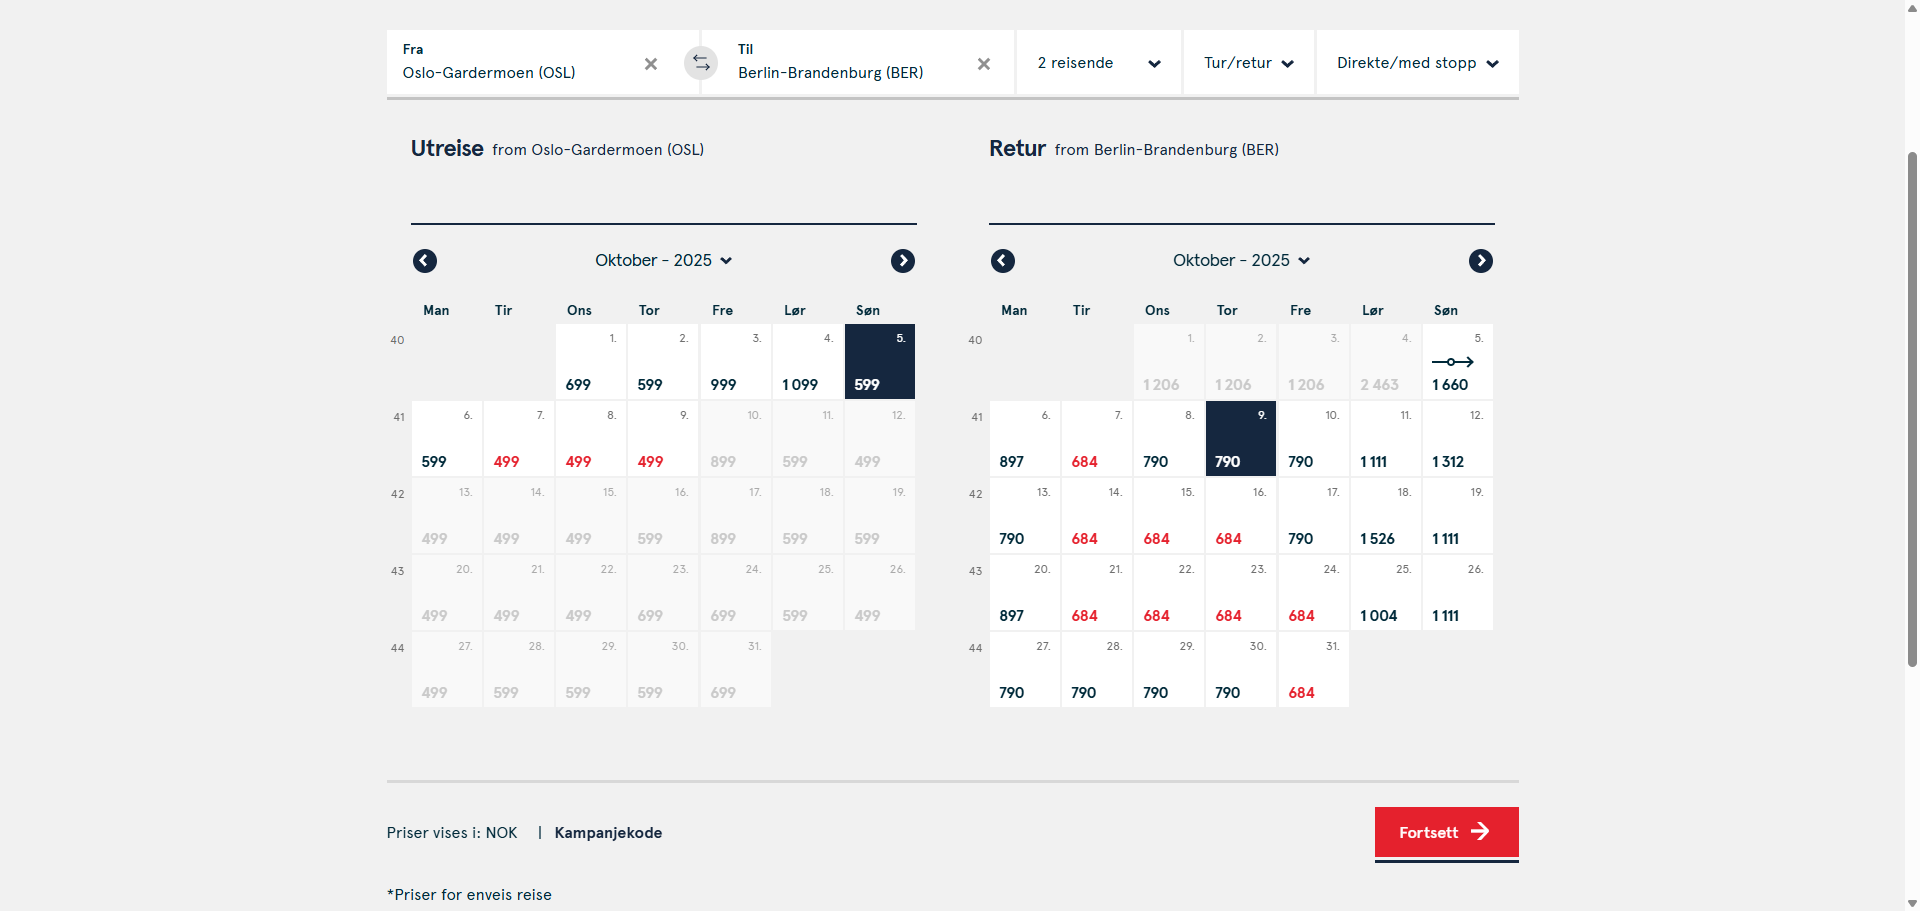Go to next month in Retur calendar
The image size is (1920, 911).
pyautogui.click(x=1481, y=261)
